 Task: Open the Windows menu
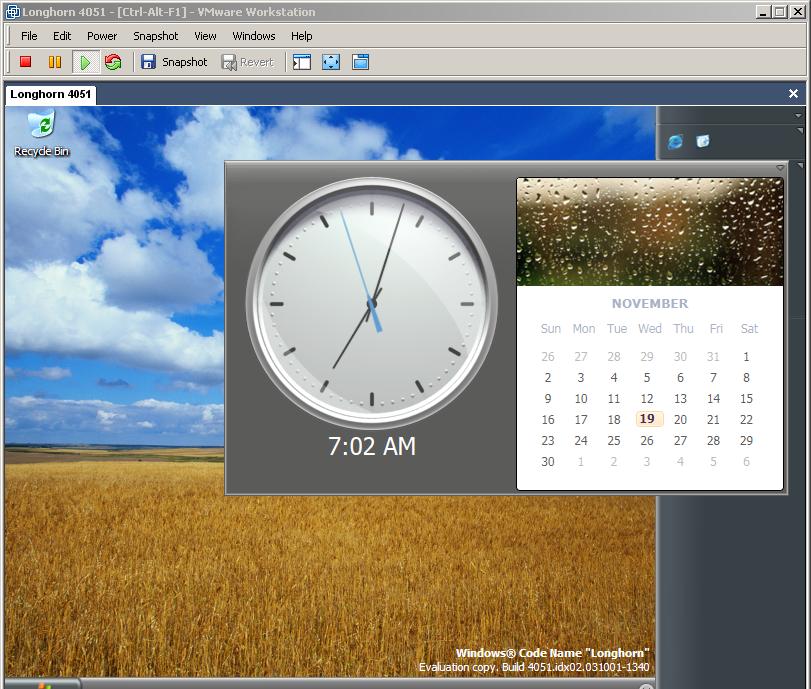click(254, 36)
